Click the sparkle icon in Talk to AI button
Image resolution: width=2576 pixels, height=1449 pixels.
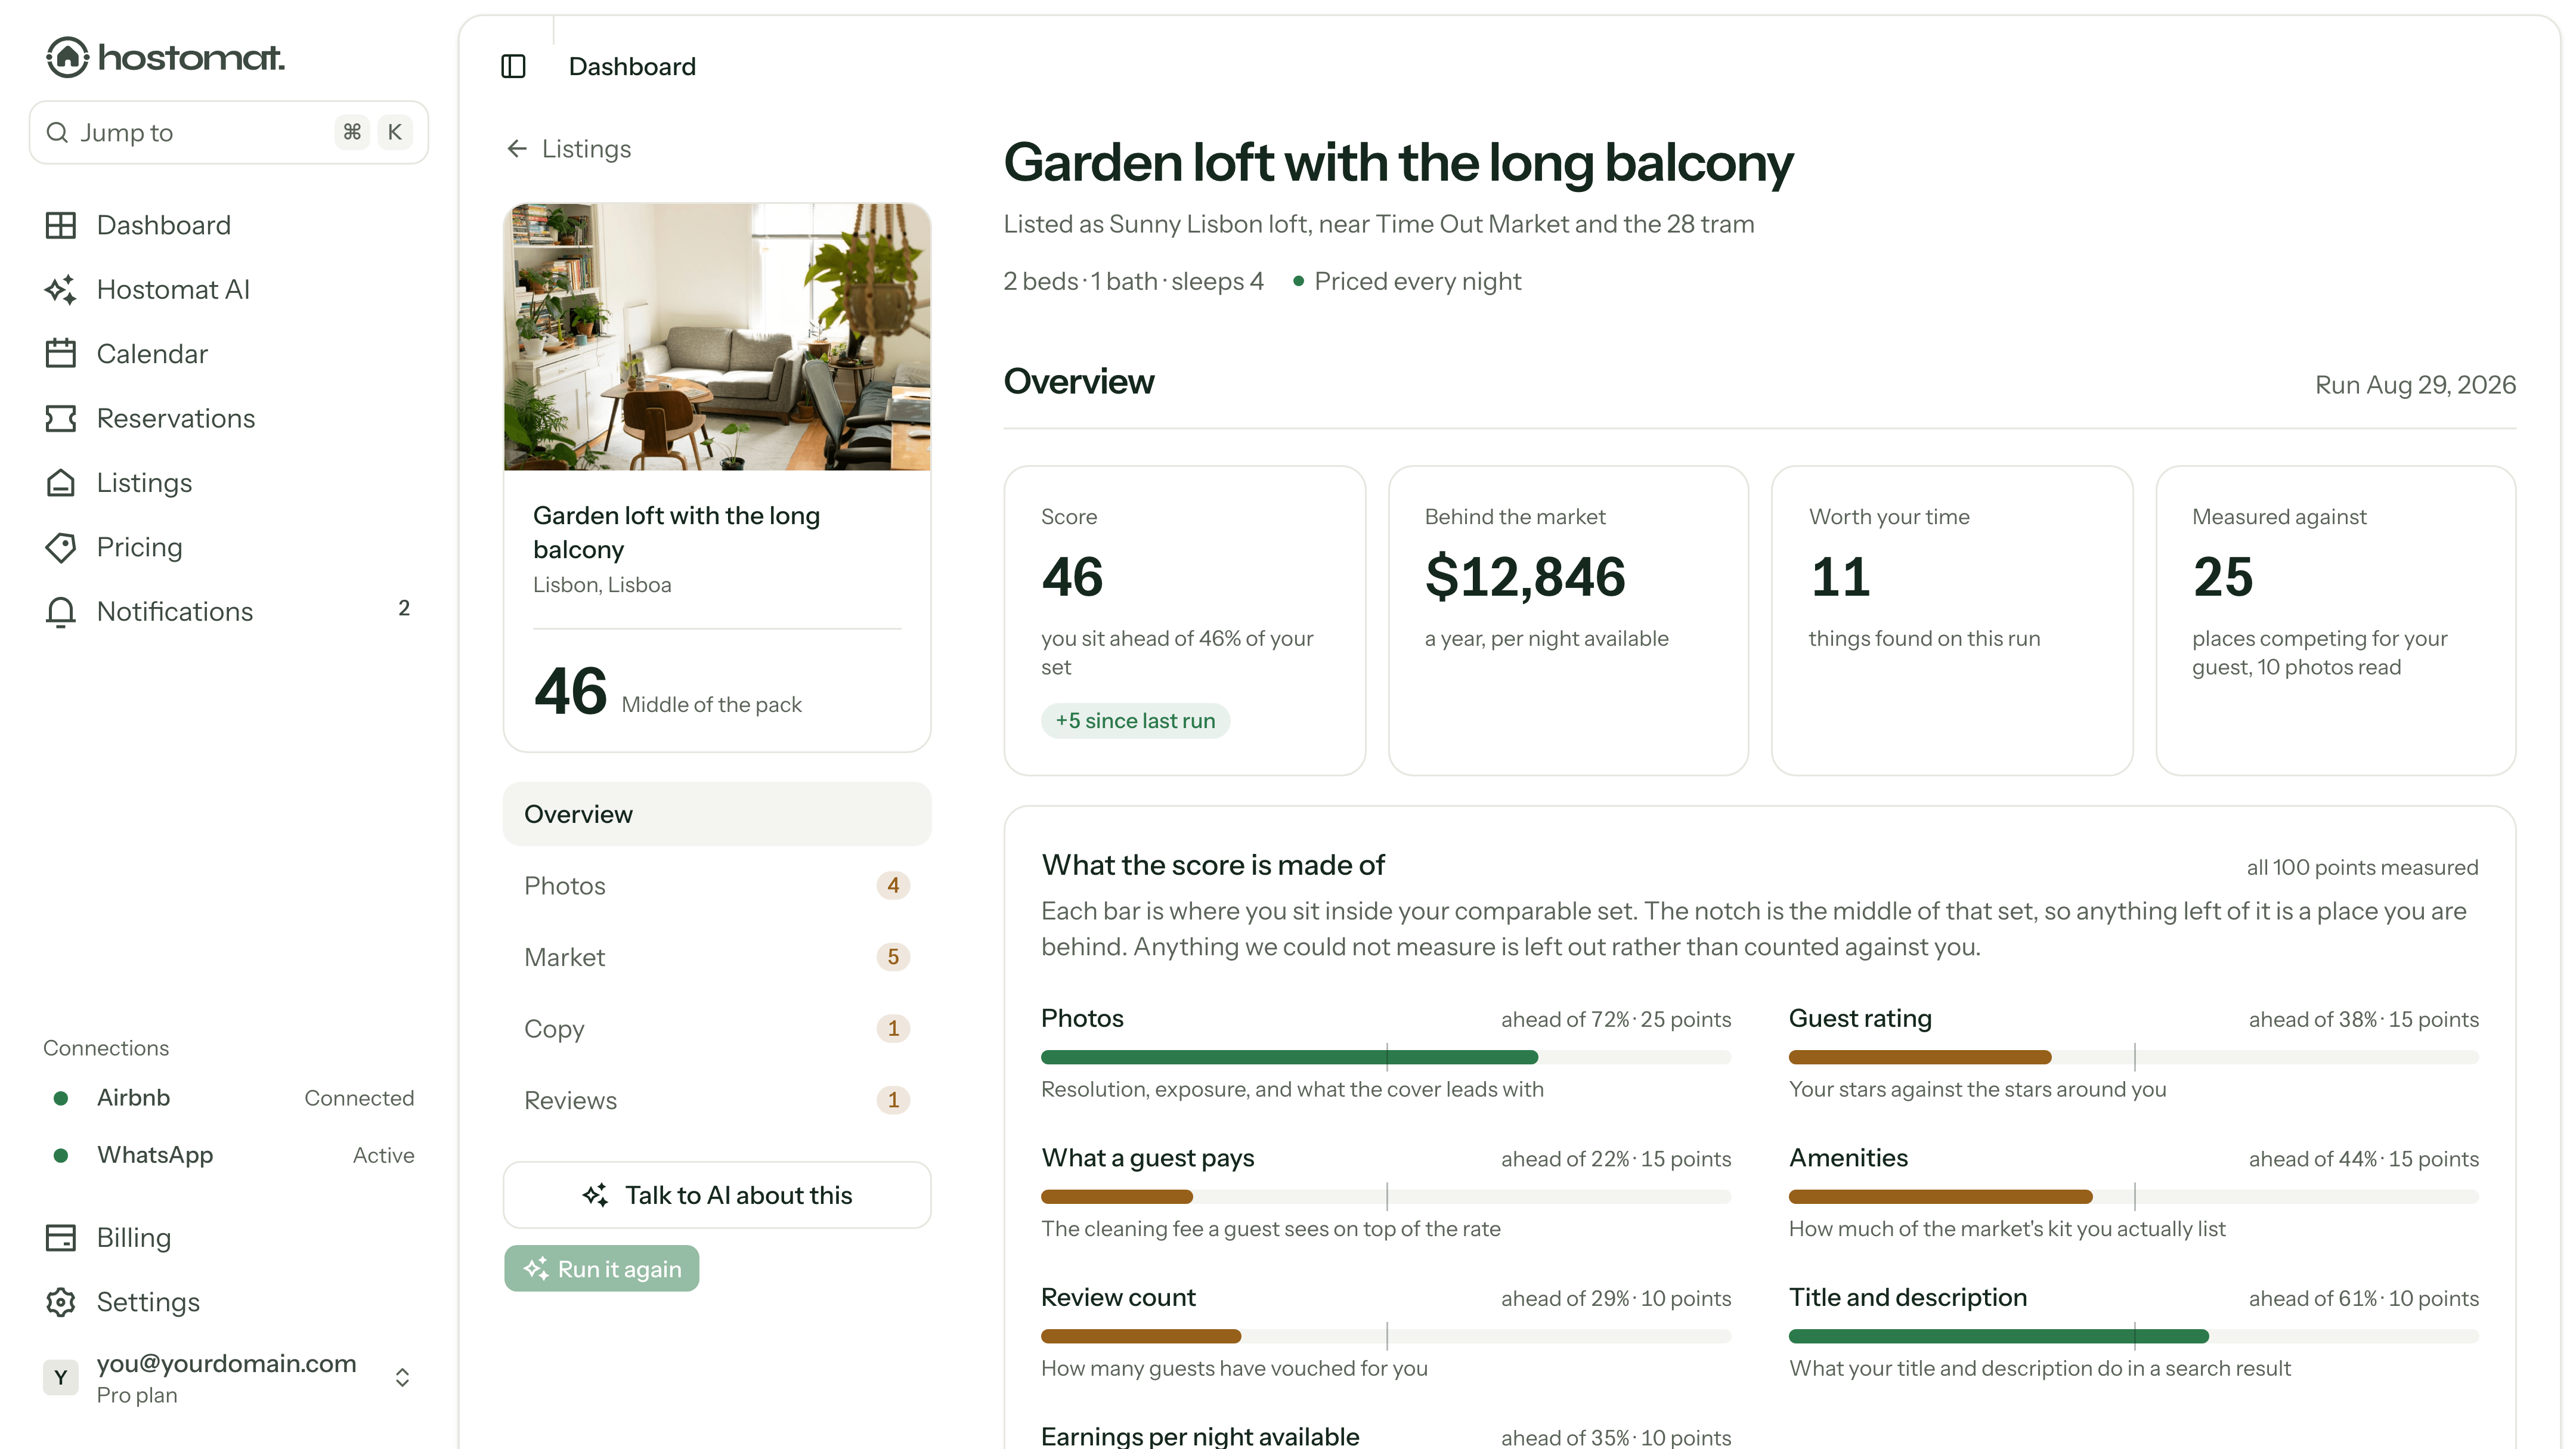coord(595,1195)
